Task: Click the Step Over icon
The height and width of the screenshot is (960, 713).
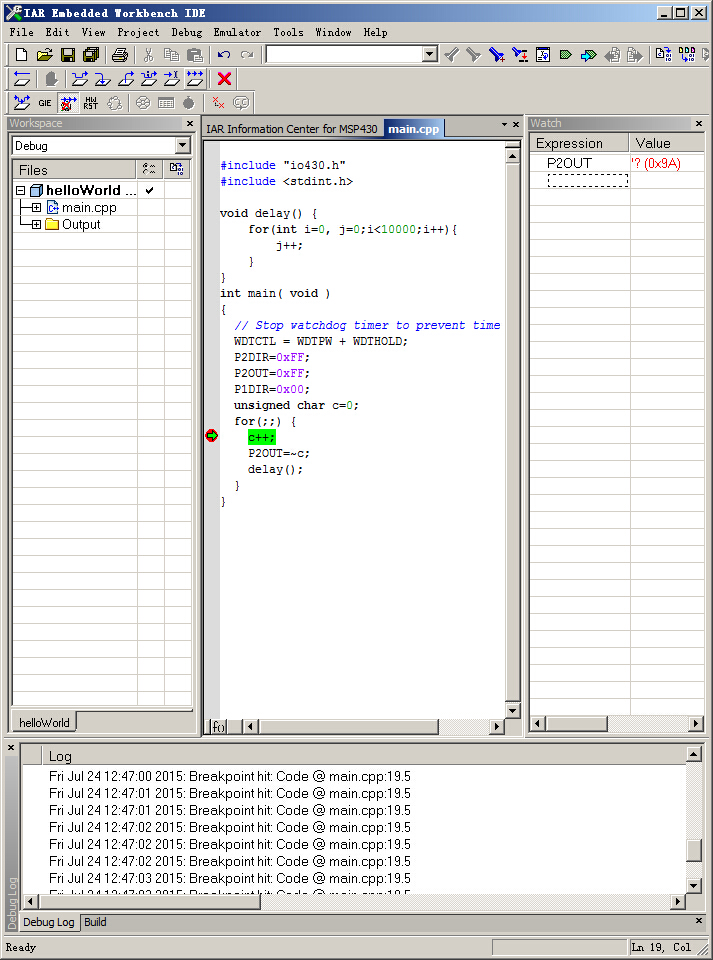Action: click(x=80, y=78)
